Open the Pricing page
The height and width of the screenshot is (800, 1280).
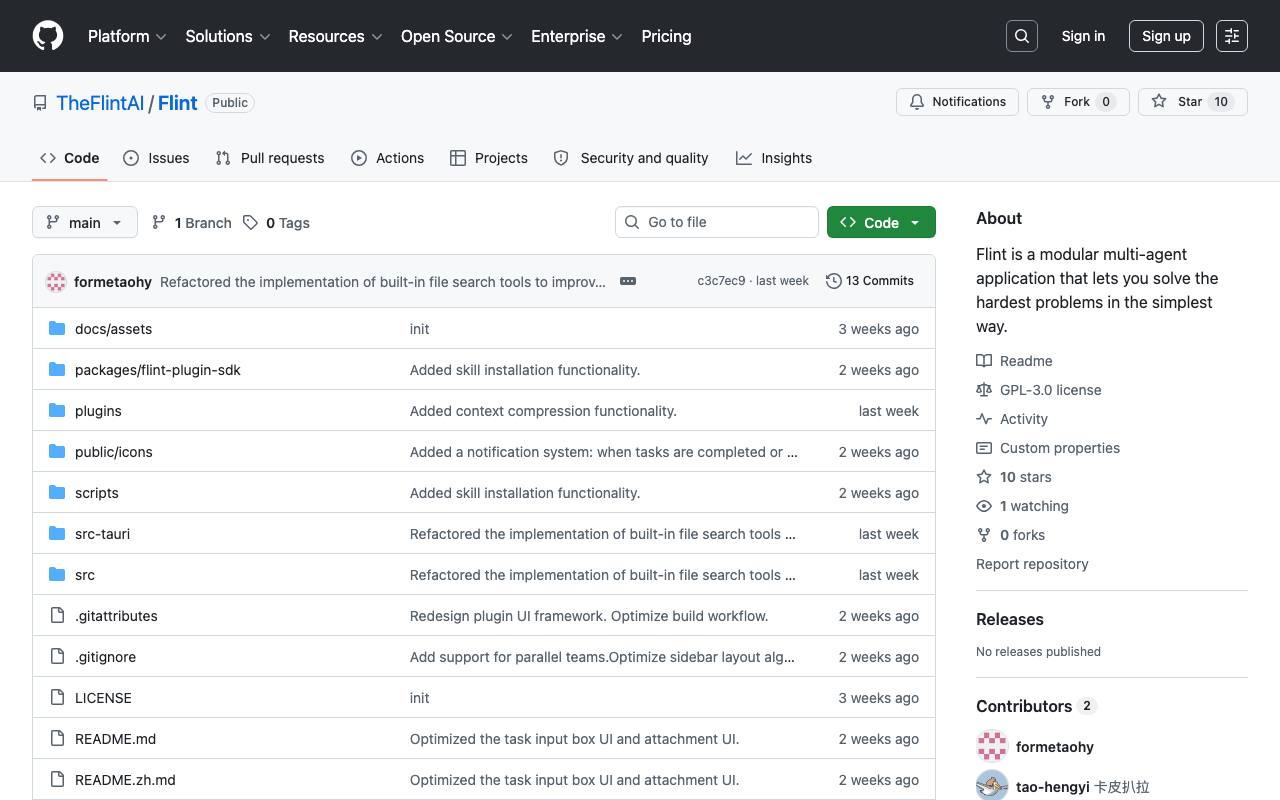point(666,36)
